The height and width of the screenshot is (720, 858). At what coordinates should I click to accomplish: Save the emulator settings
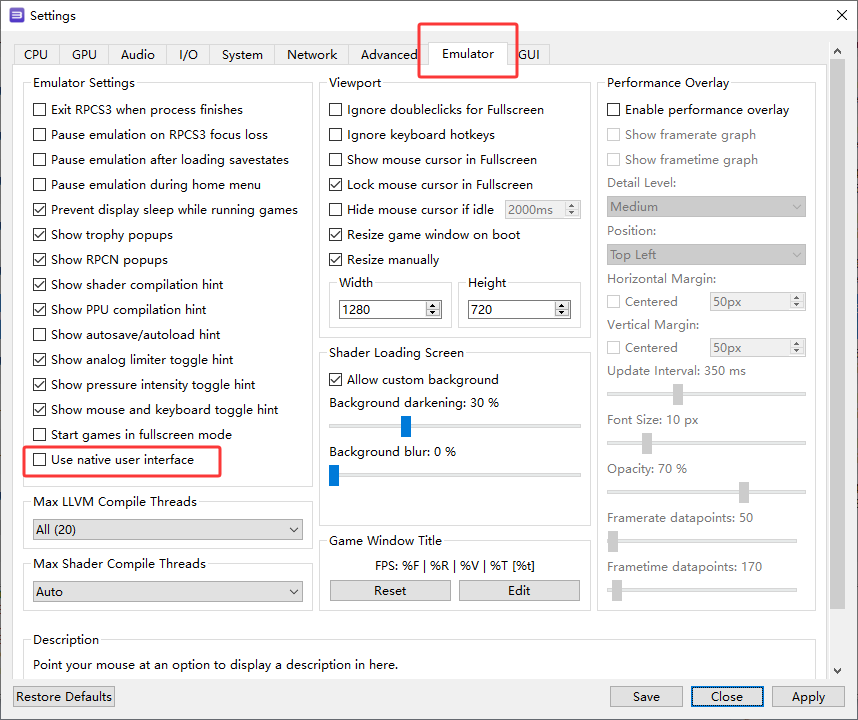pos(646,696)
